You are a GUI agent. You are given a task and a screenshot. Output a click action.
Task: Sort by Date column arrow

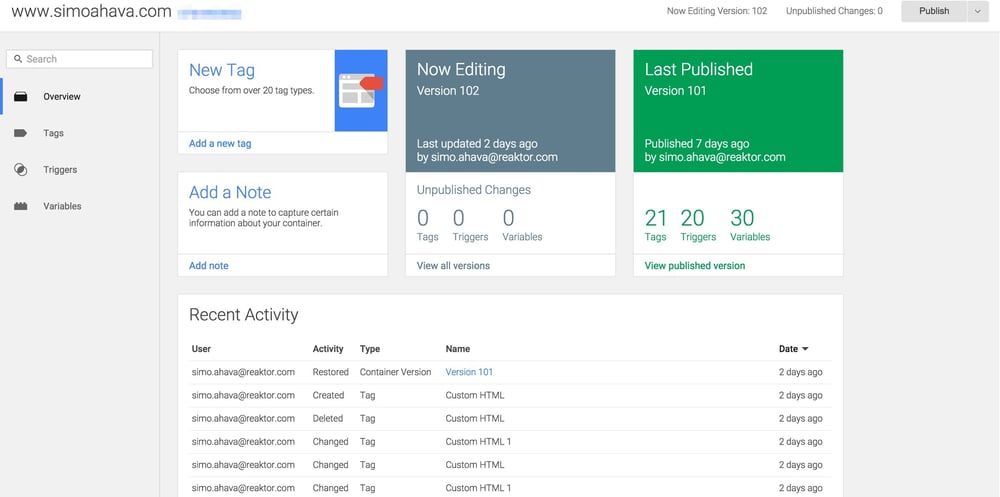coord(805,349)
